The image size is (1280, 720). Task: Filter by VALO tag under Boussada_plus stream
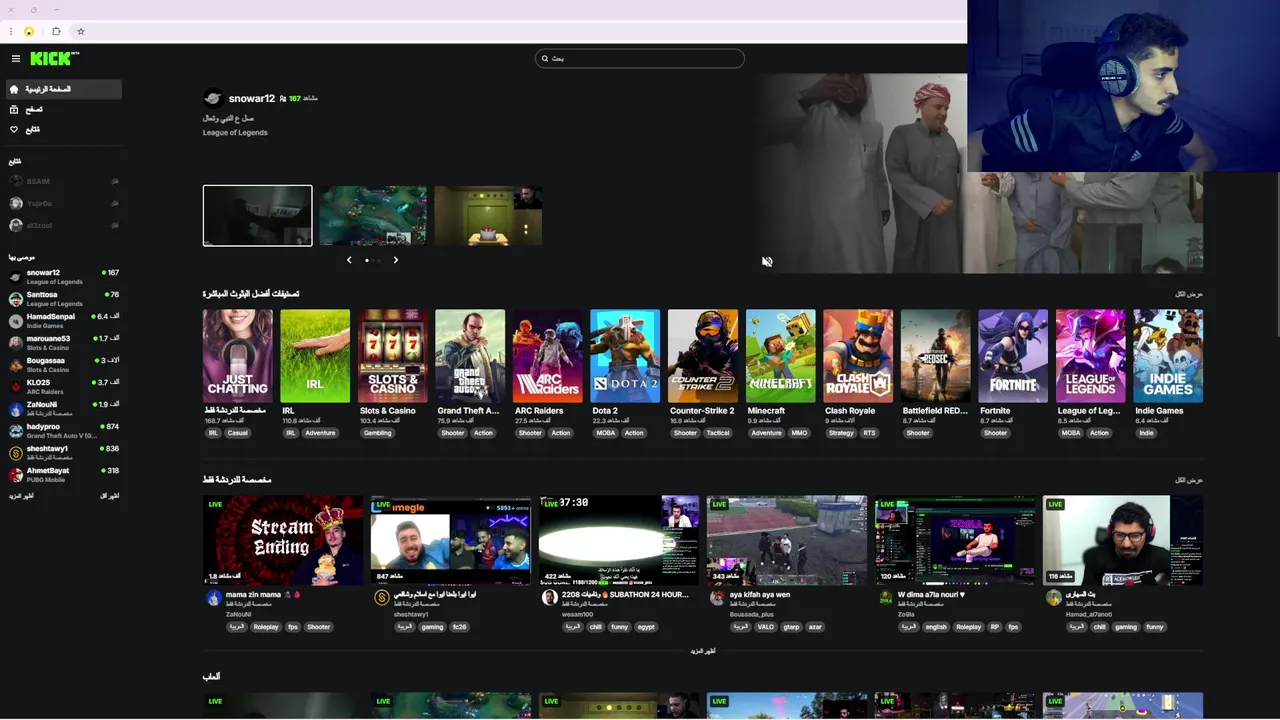pyautogui.click(x=765, y=627)
